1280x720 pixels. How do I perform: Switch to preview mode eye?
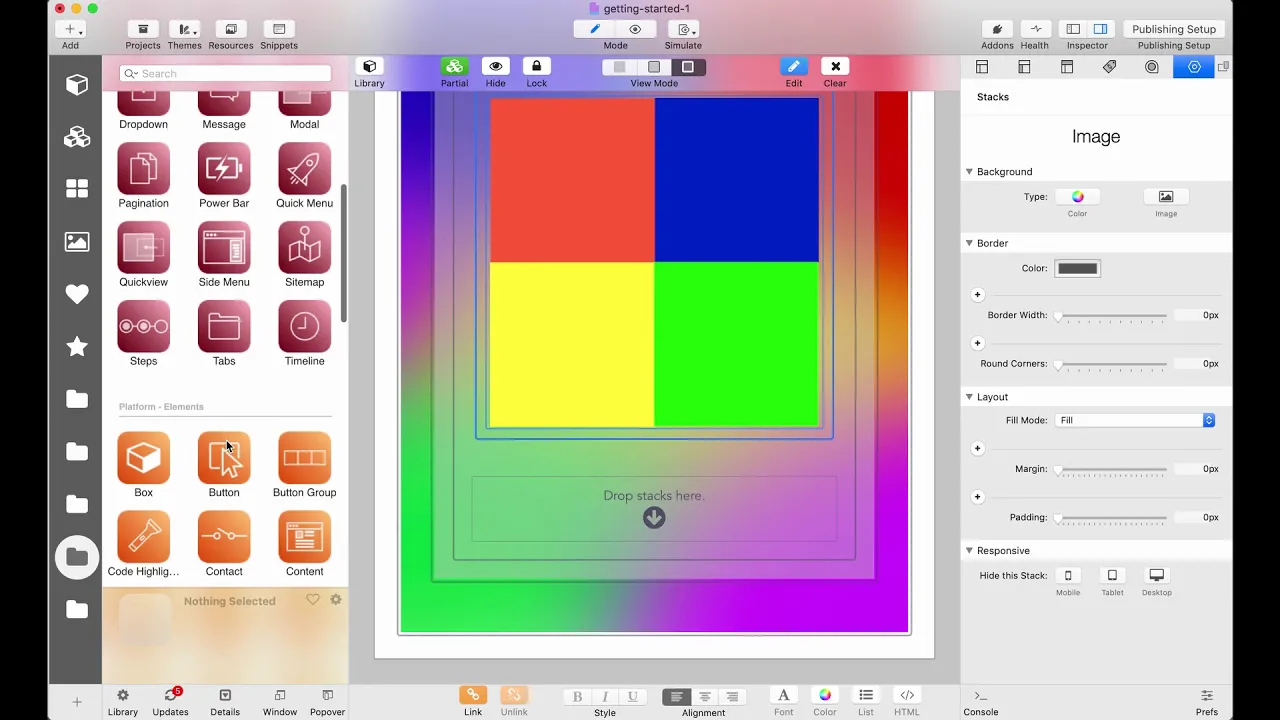[x=635, y=29]
